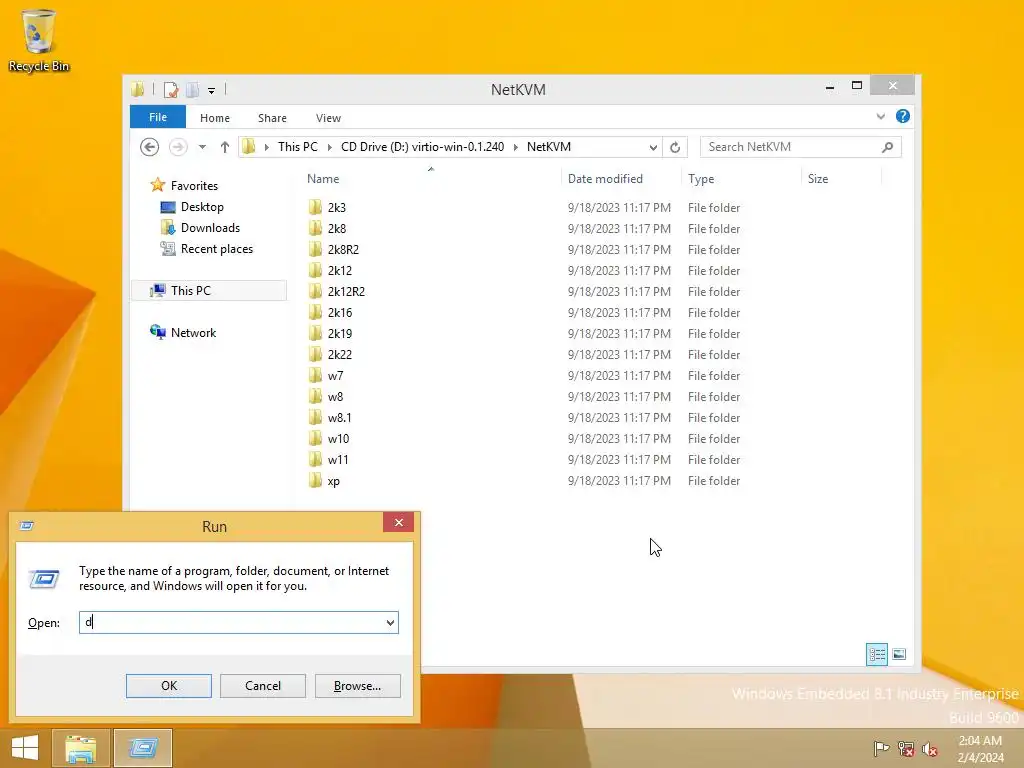Click This PC in the address bar
The image size is (1024, 768).
click(298, 147)
